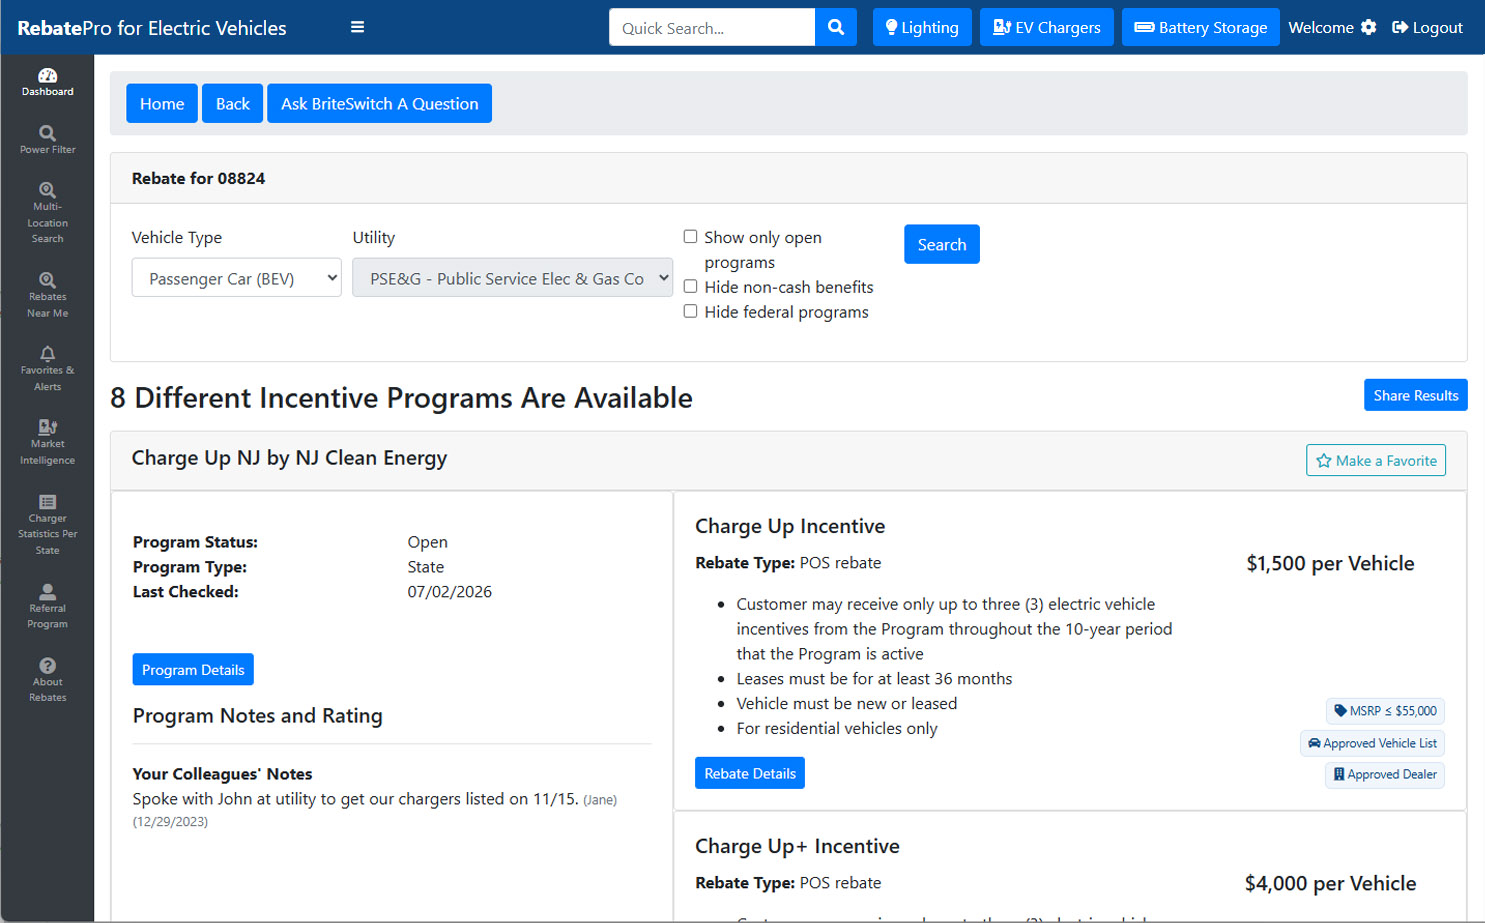1485x923 pixels.
Task: Click the Quick Search magnifier button
Action: (x=836, y=27)
